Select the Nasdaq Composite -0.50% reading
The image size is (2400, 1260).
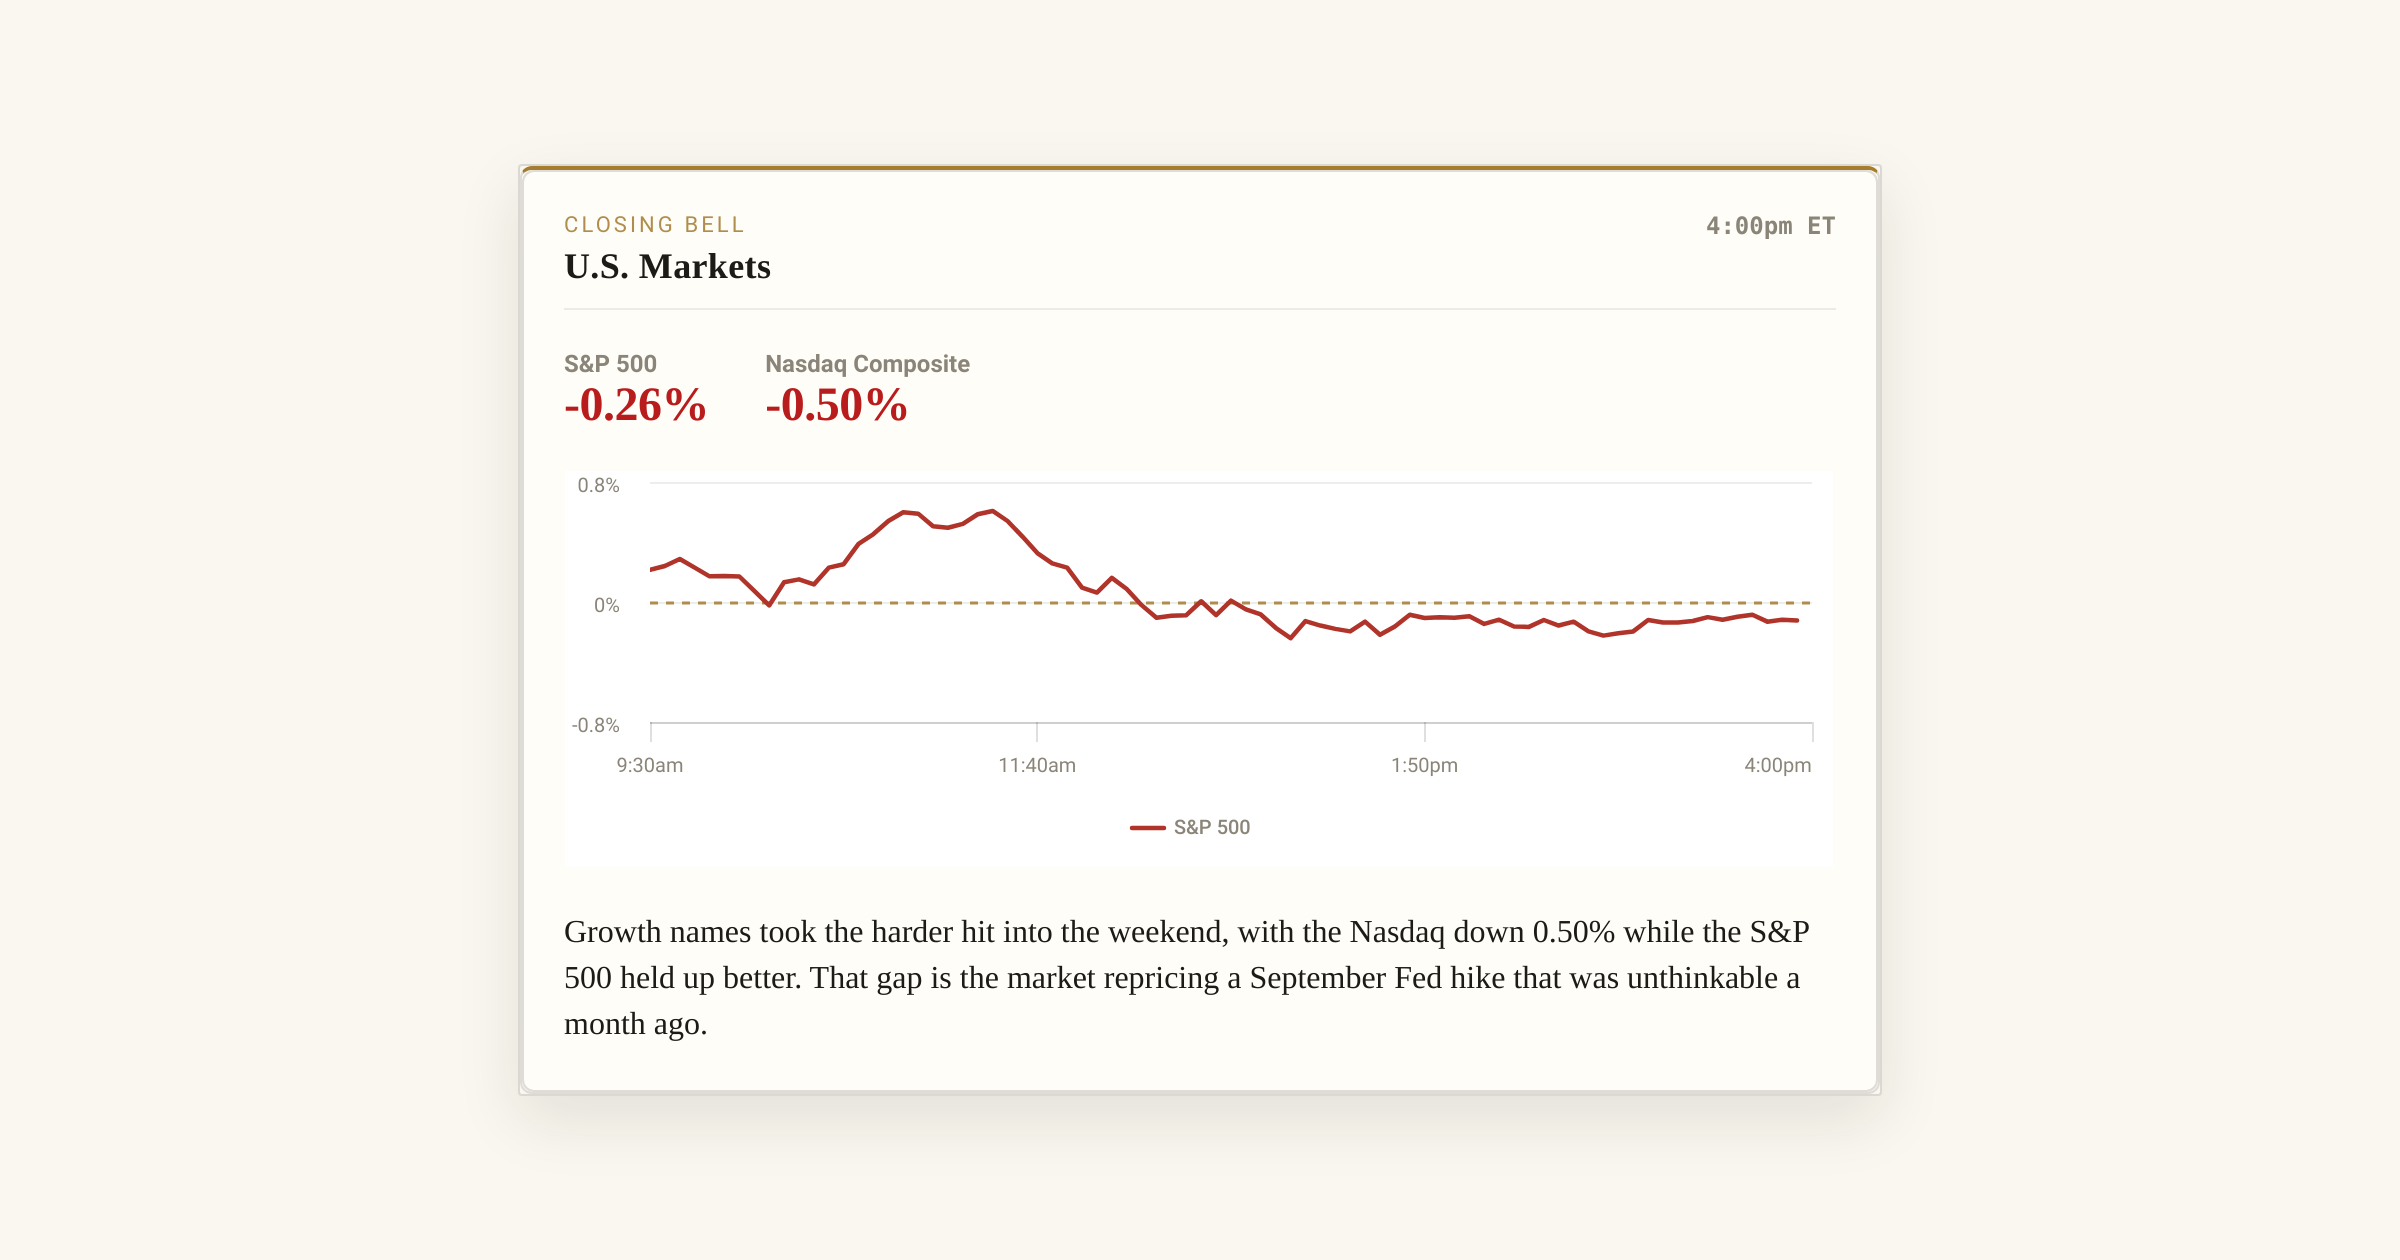836,405
